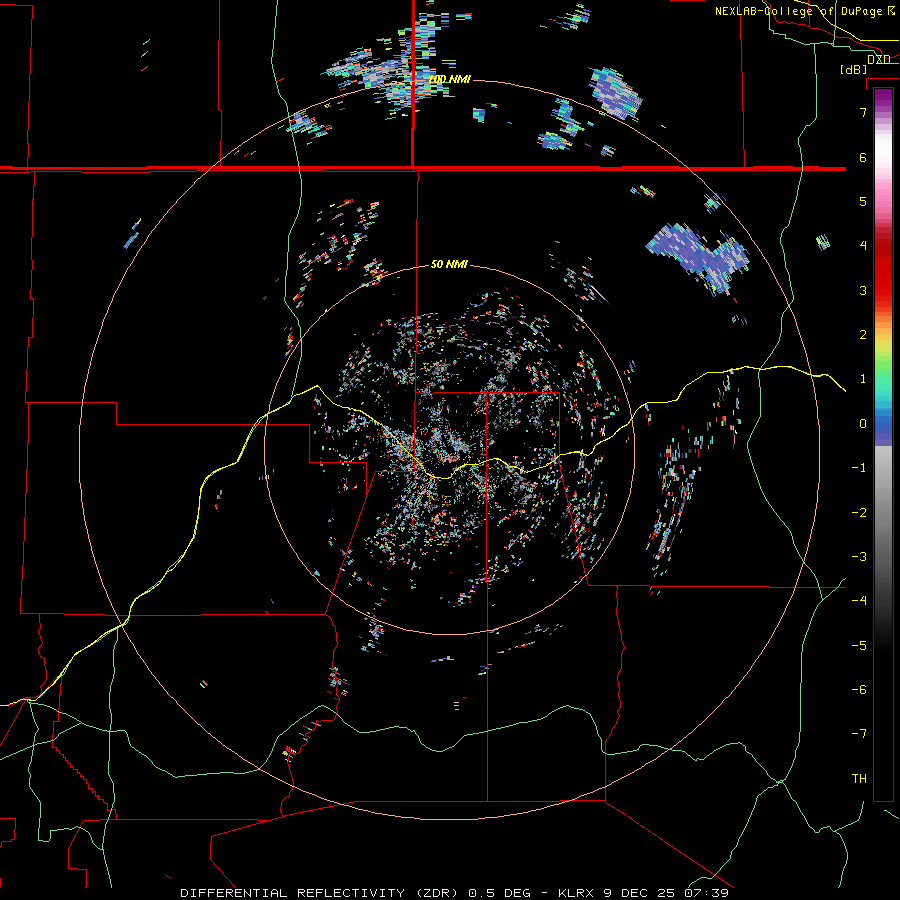This screenshot has width=900, height=900.
Task: Click the "[dB]" units label
Action: point(853,69)
